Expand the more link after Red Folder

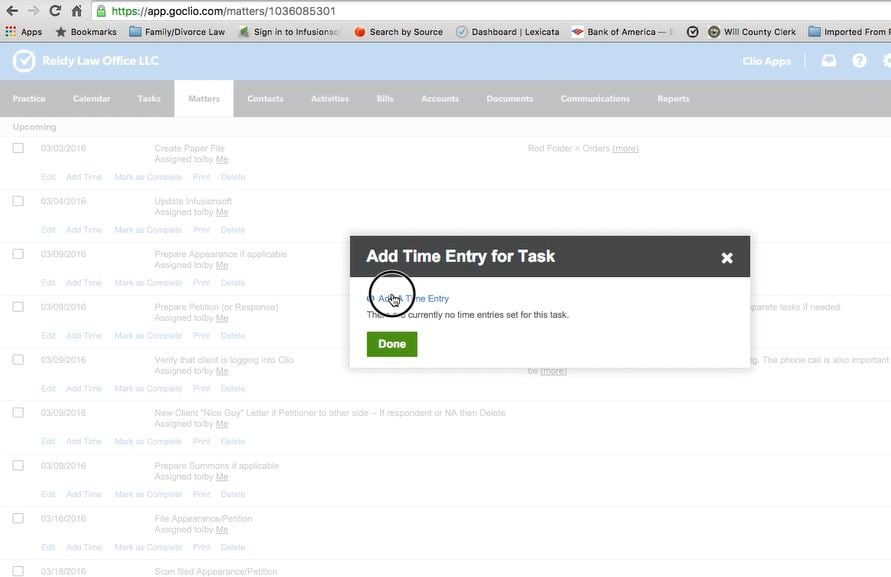click(625, 149)
